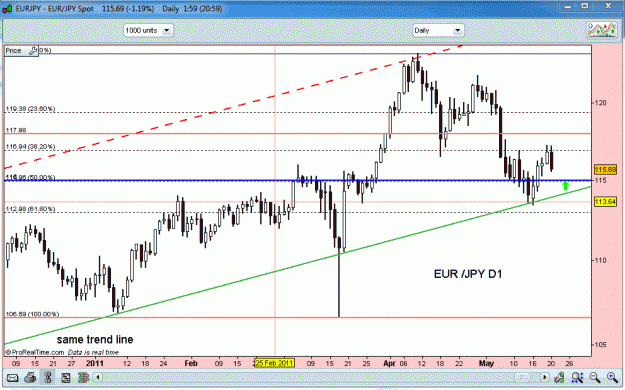Click the 'EUR /JPY D1' text annotation
Screen dimensions: 625x390
pos(468,274)
